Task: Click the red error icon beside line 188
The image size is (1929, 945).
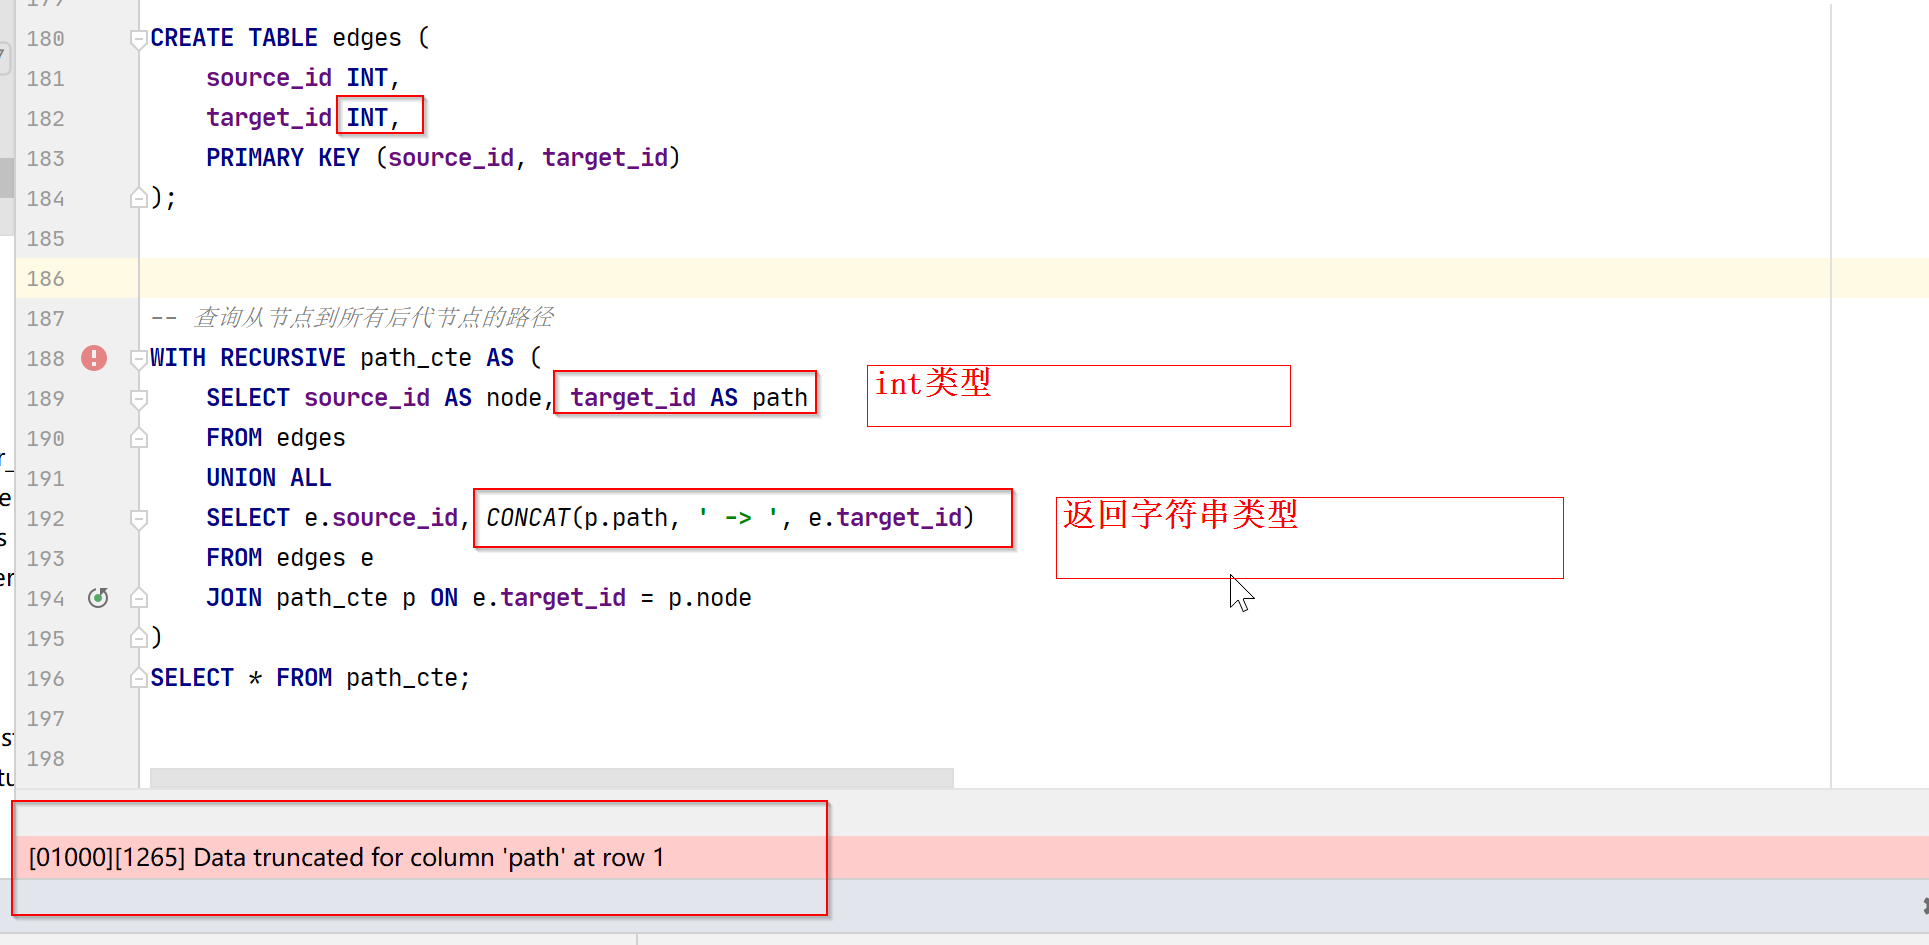Action: 93,358
